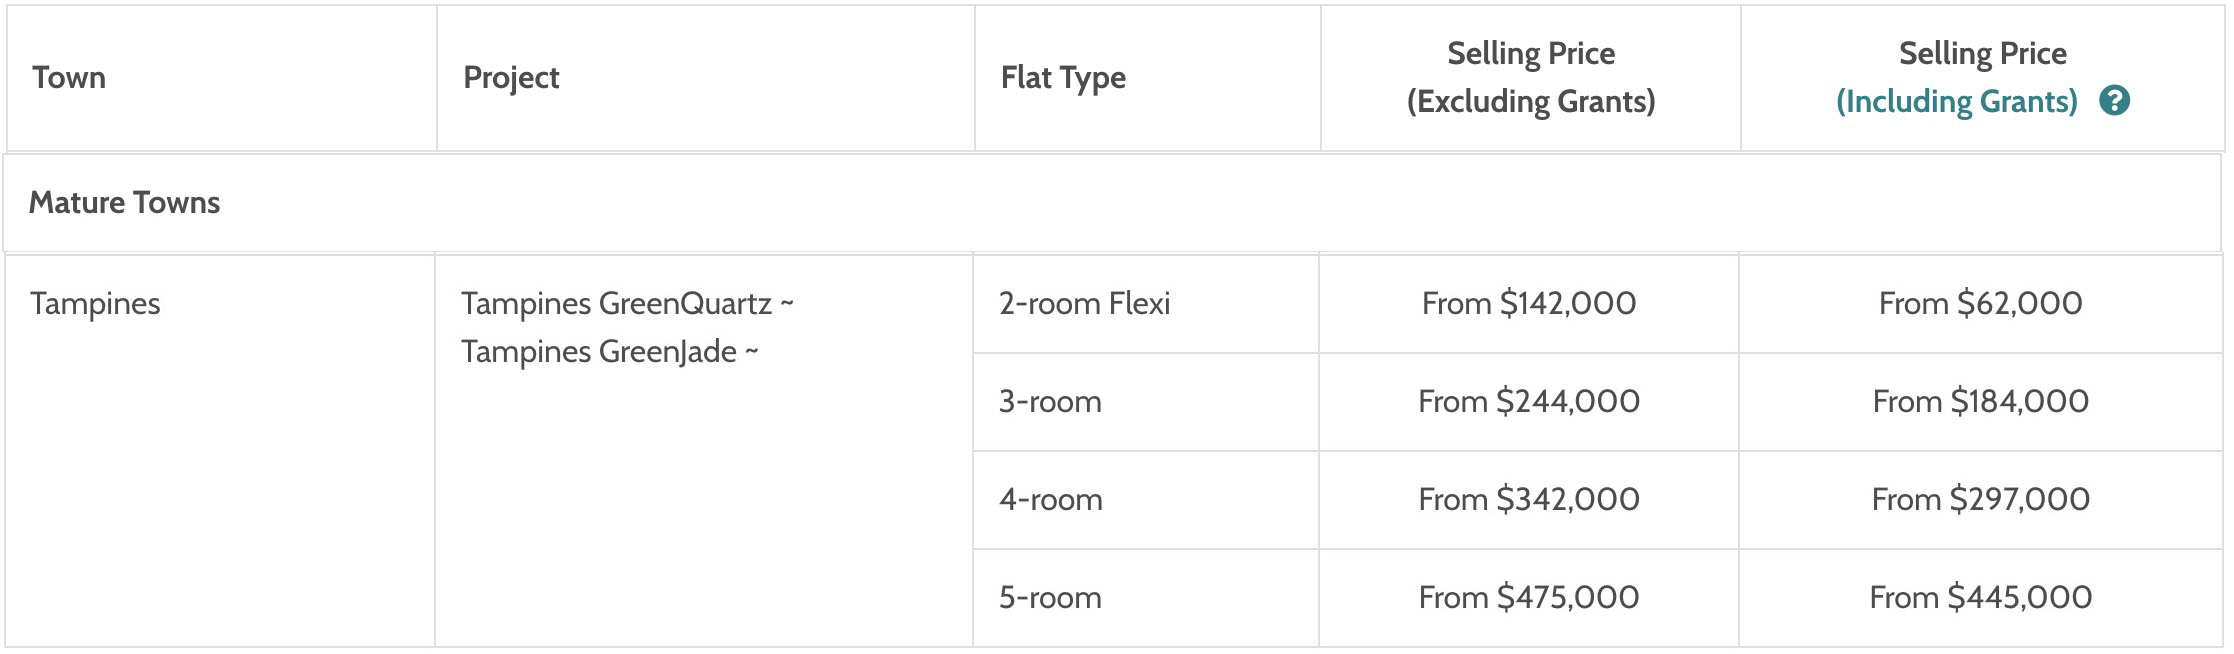Click the 3-room flat type cell
Viewport: 2234px width, 654px height.
coord(1146,402)
